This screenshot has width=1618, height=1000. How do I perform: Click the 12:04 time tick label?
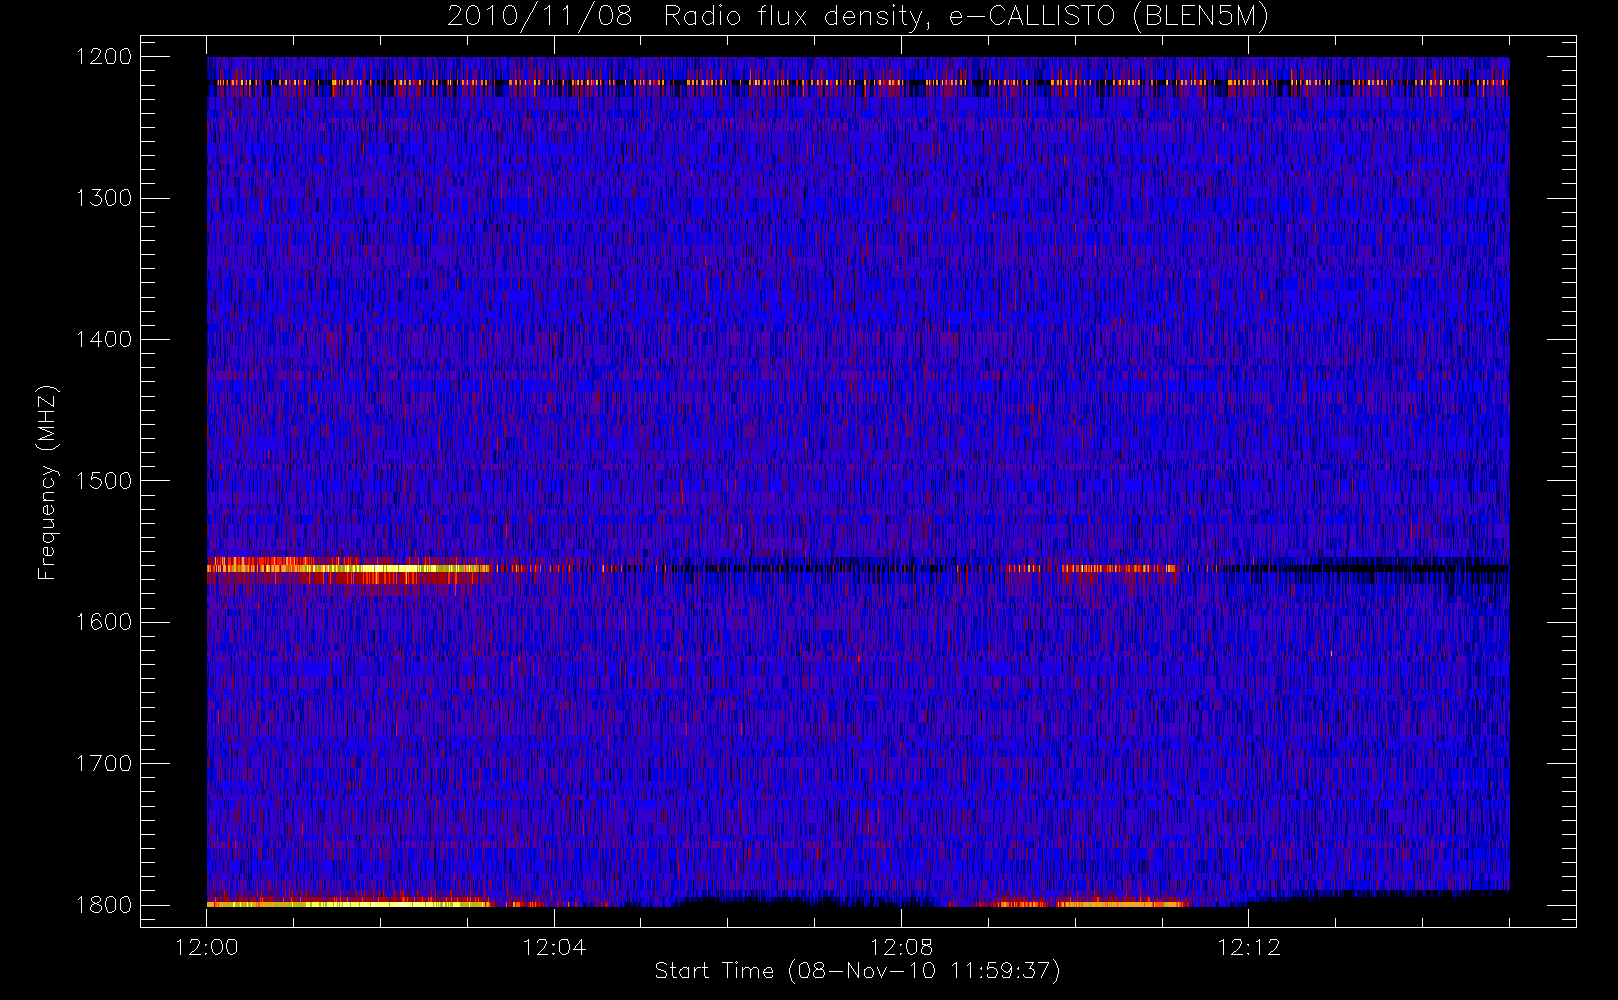coord(554,947)
